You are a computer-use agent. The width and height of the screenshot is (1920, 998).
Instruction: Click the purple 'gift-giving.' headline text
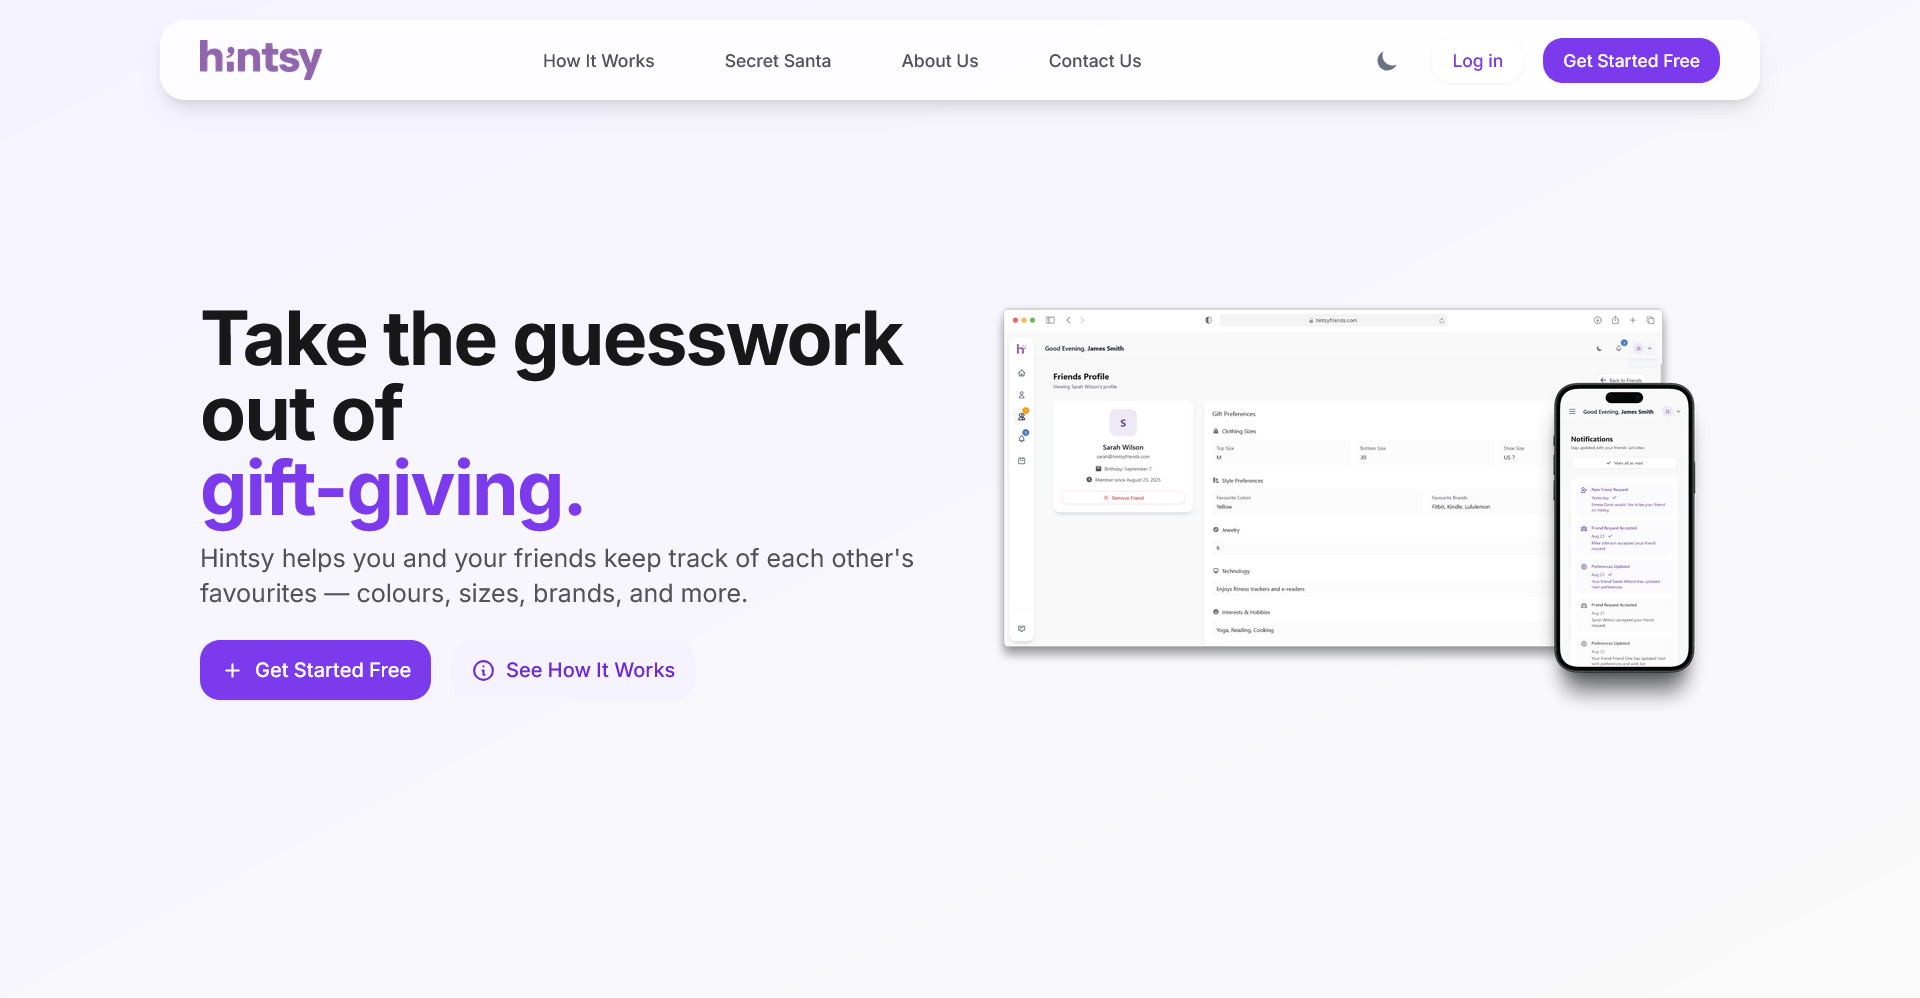392,490
